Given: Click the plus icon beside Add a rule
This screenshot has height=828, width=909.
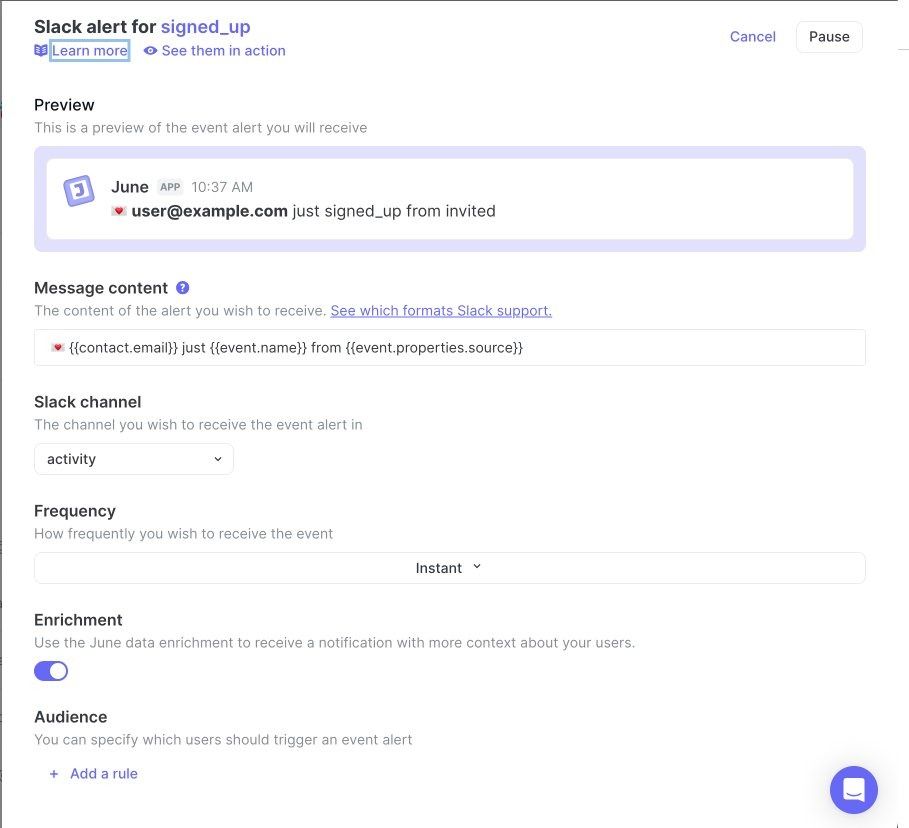Looking at the screenshot, I should point(54,774).
